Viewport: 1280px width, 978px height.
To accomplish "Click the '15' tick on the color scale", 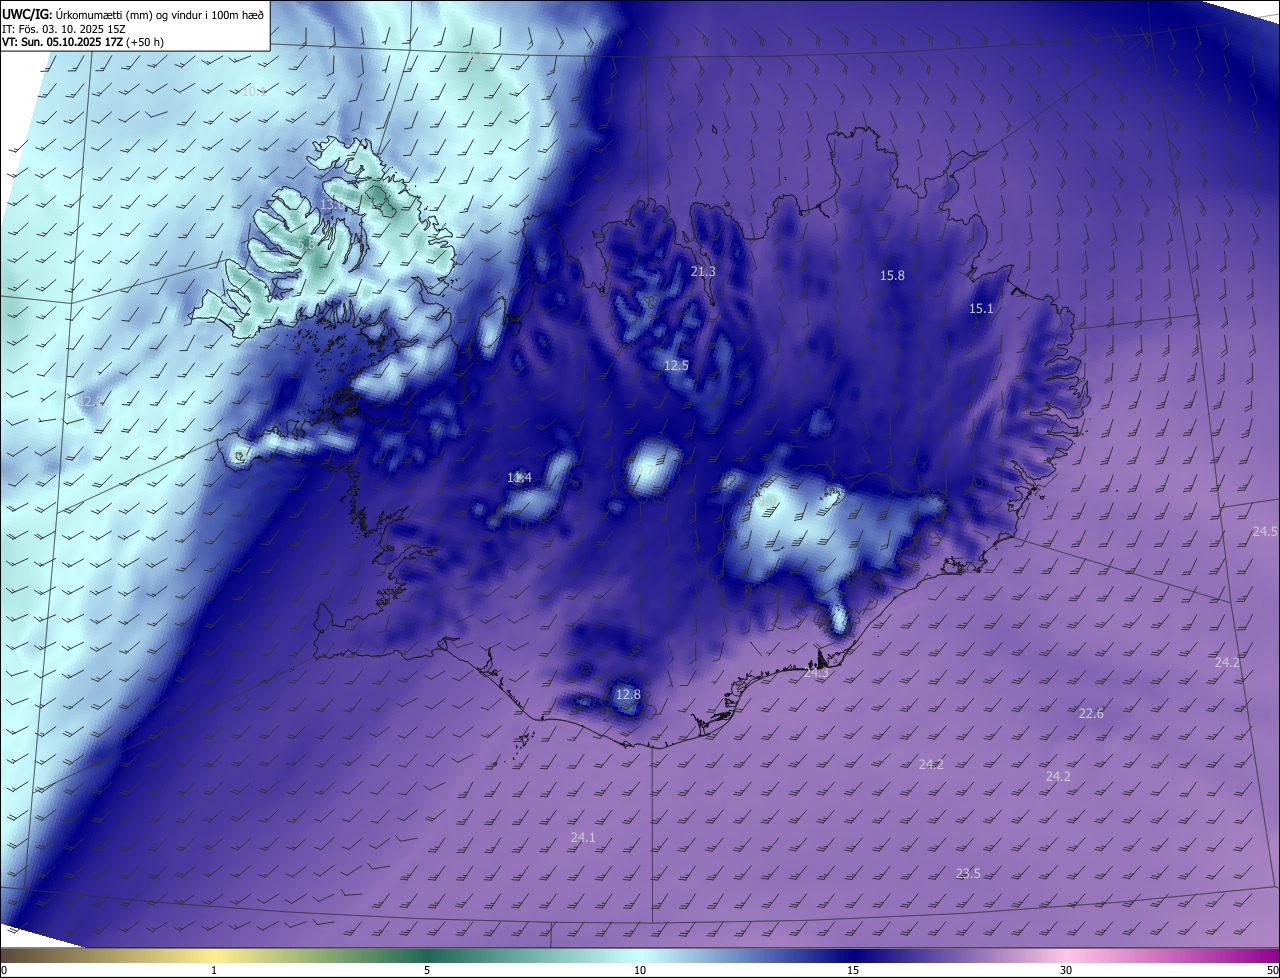I will (x=853, y=970).
